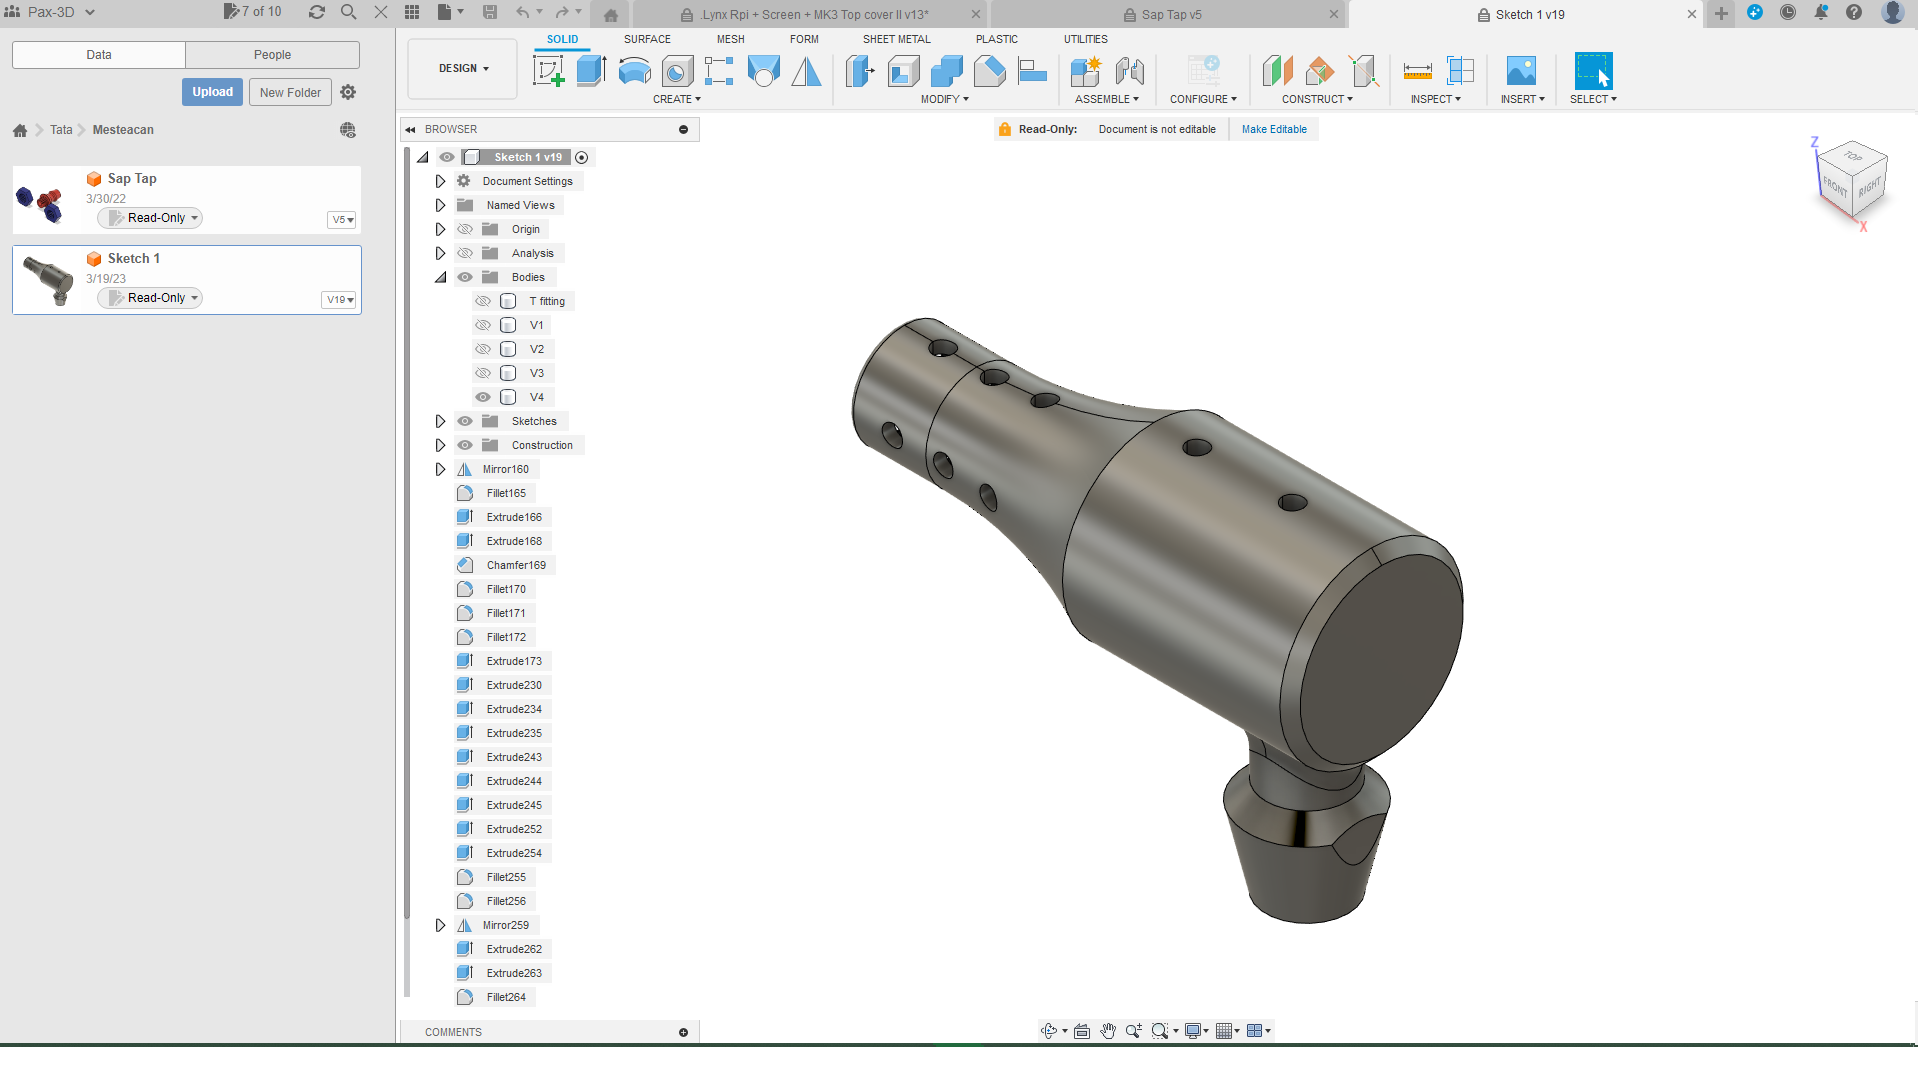Image resolution: width=1920 pixels, height=1080 pixels.
Task: Activate the Extrude tool
Action: click(591, 70)
